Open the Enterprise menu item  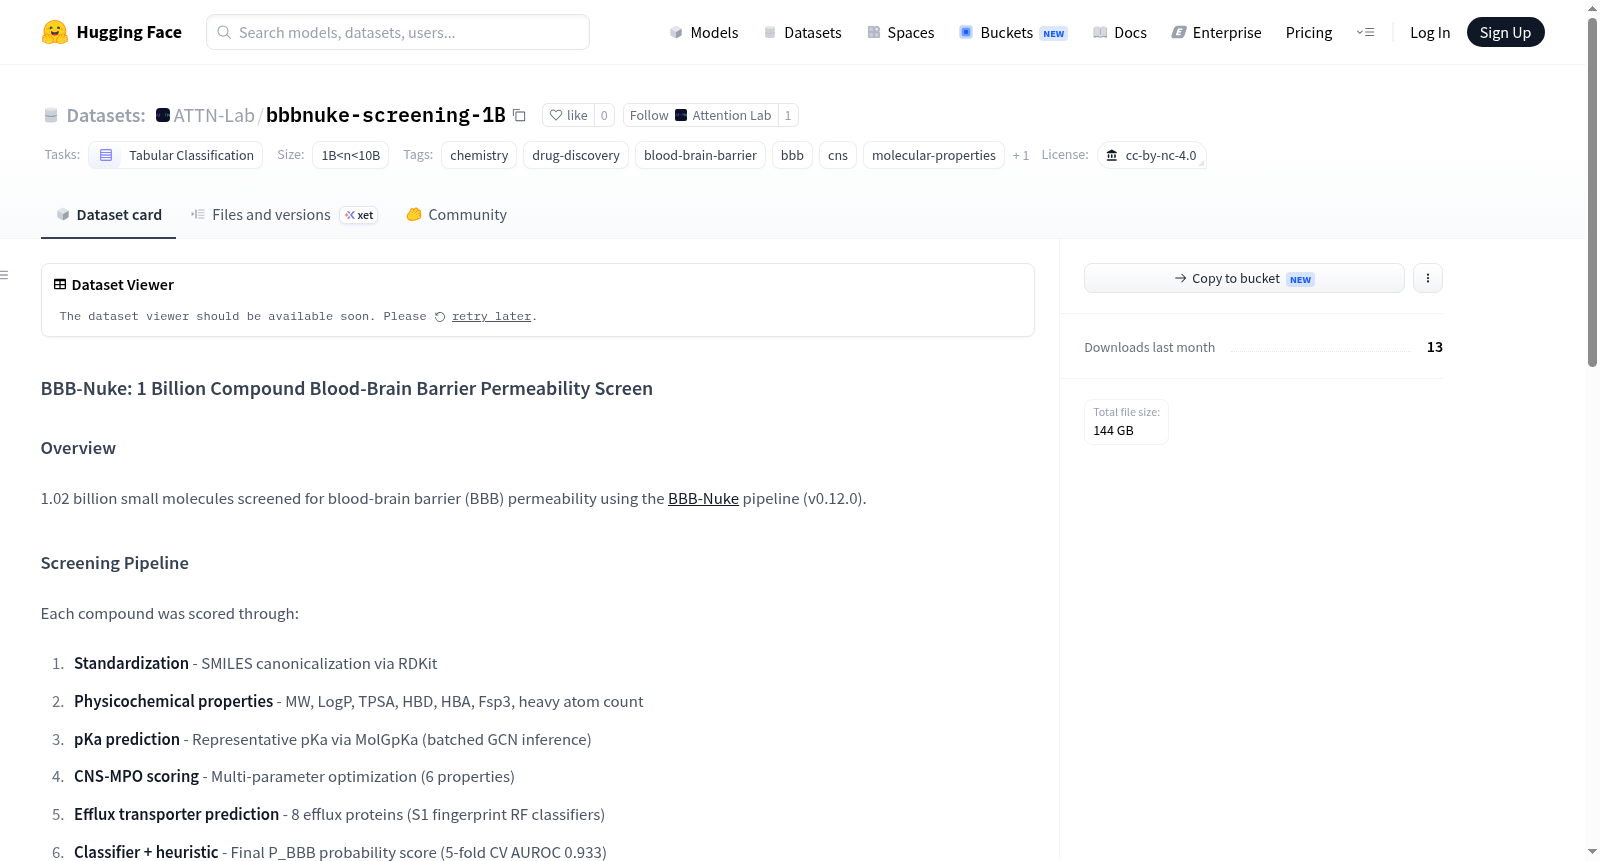click(x=1216, y=32)
